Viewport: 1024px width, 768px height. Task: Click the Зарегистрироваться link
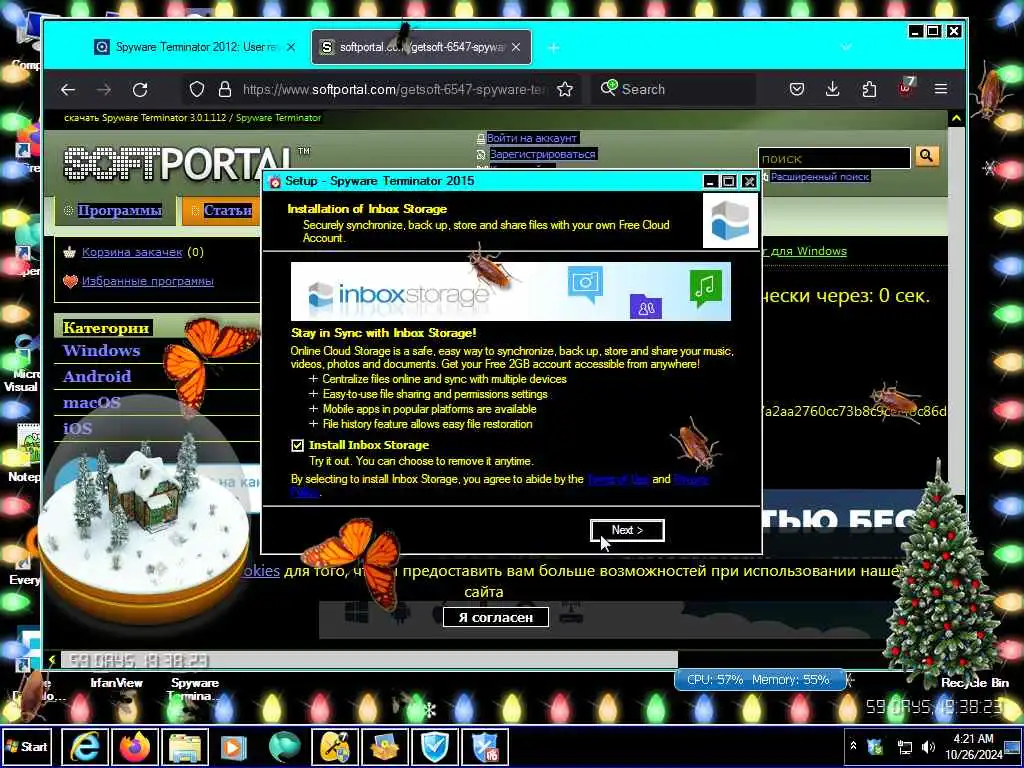point(543,154)
